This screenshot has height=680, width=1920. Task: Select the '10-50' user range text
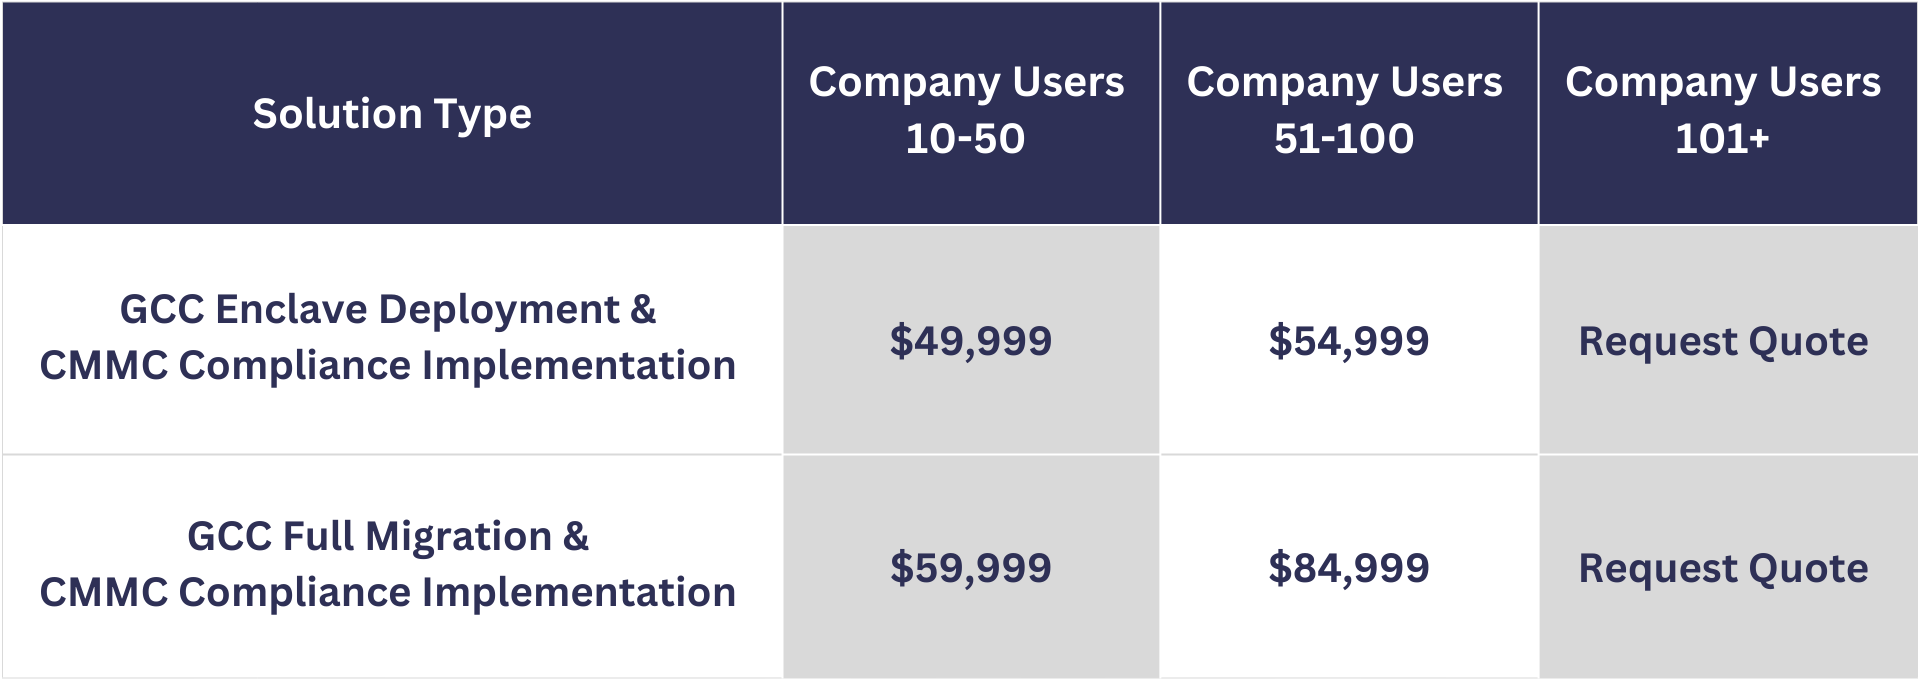click(x=965, y=139)
